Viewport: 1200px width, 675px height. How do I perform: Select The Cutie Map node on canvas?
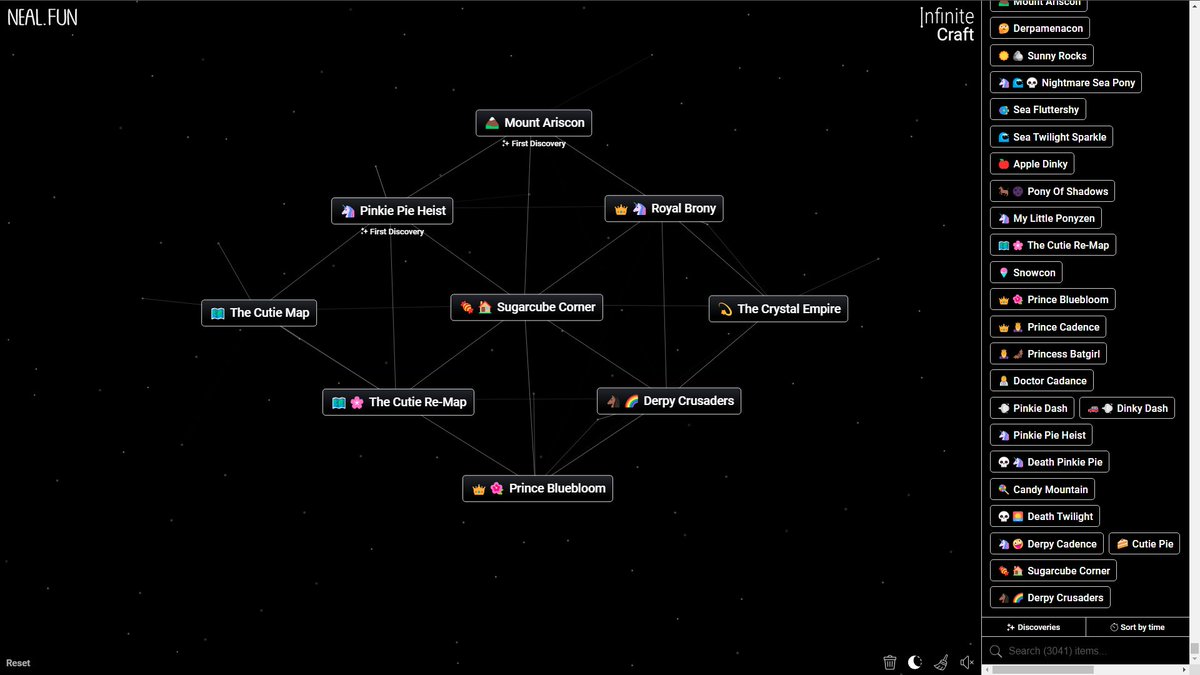click(x=259, y=312)
